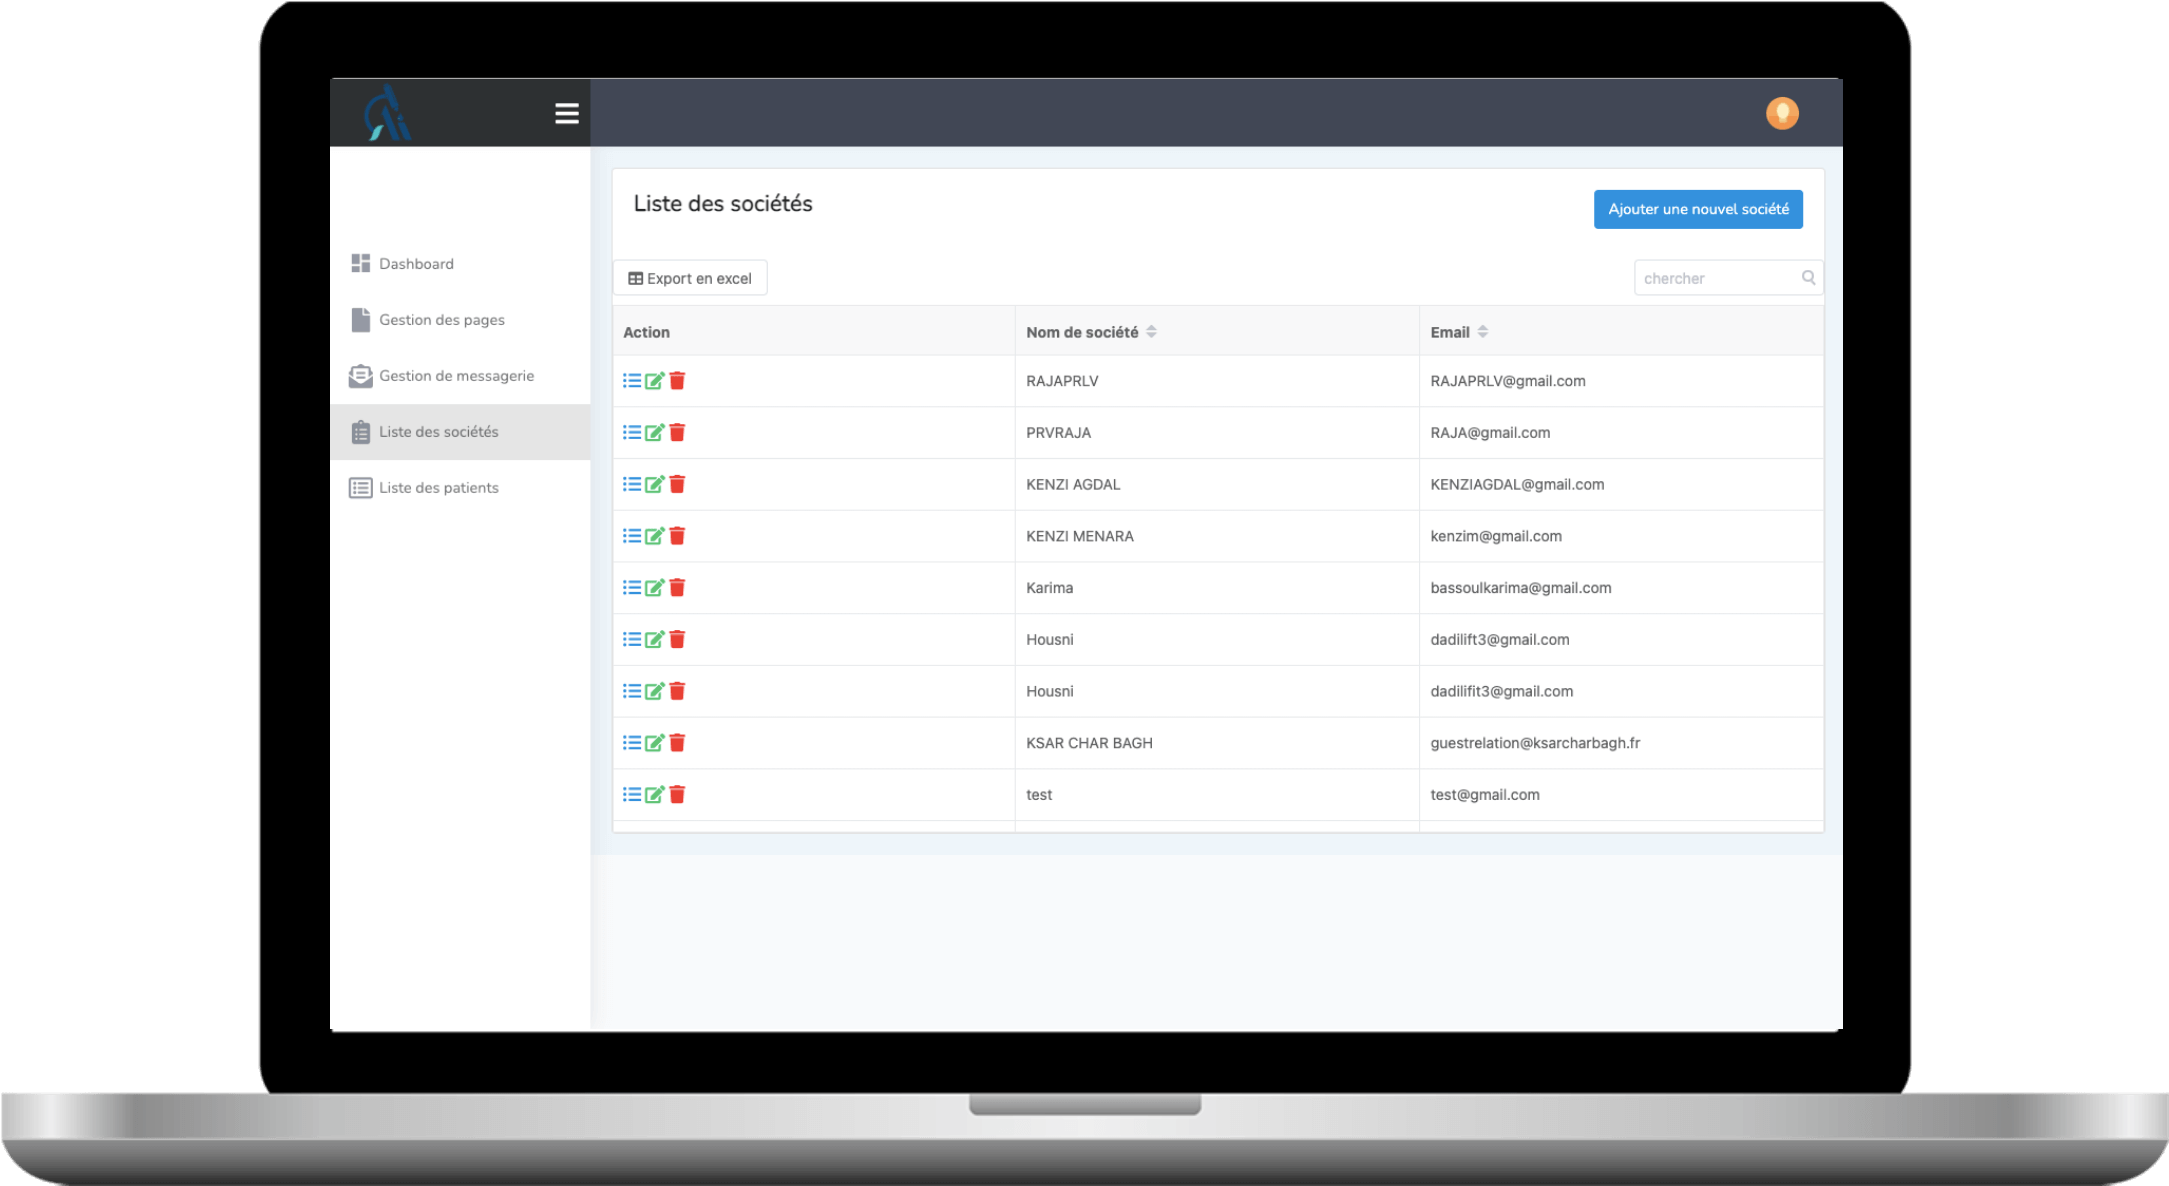This screenshot has height=1186, width=2169.
Task: Delete the KSAR CHAR BAGH row
Action: (677, 743)
